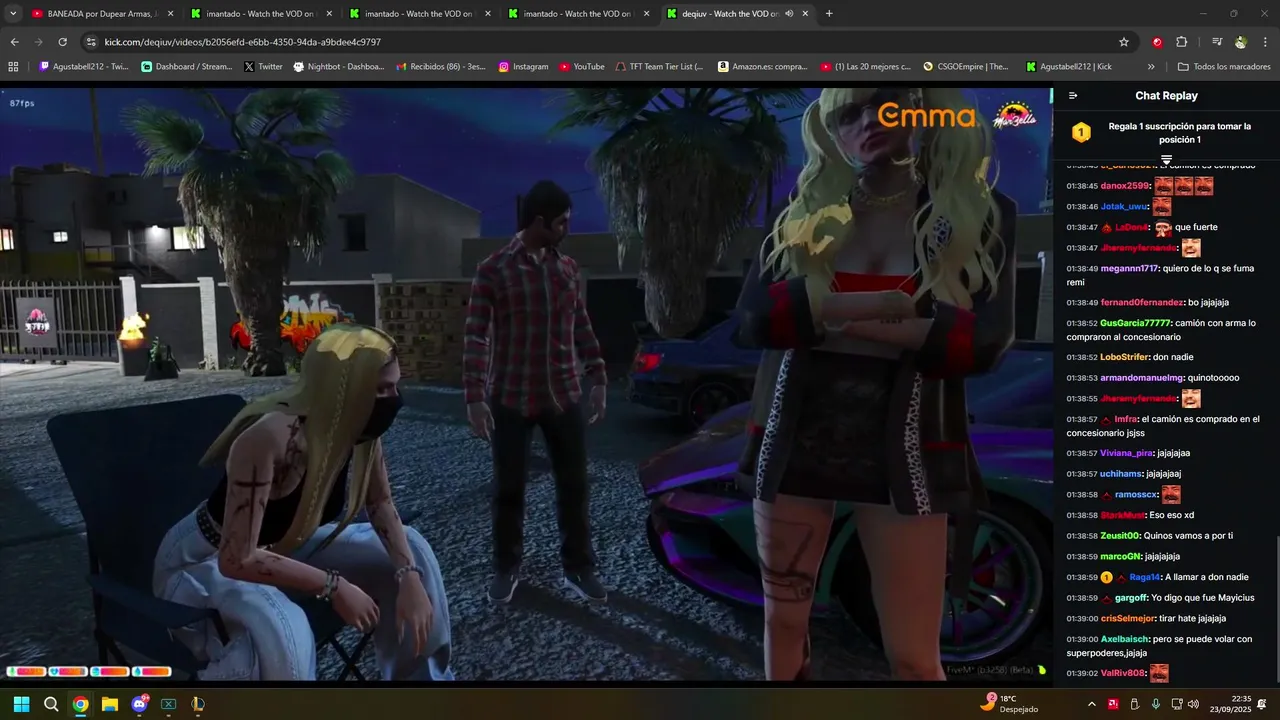The width and height of the screenshot is (1280, 720).
Task: Click the 01:38:52 GusGarcia77777 timestamp
Action: (1082, 323)
